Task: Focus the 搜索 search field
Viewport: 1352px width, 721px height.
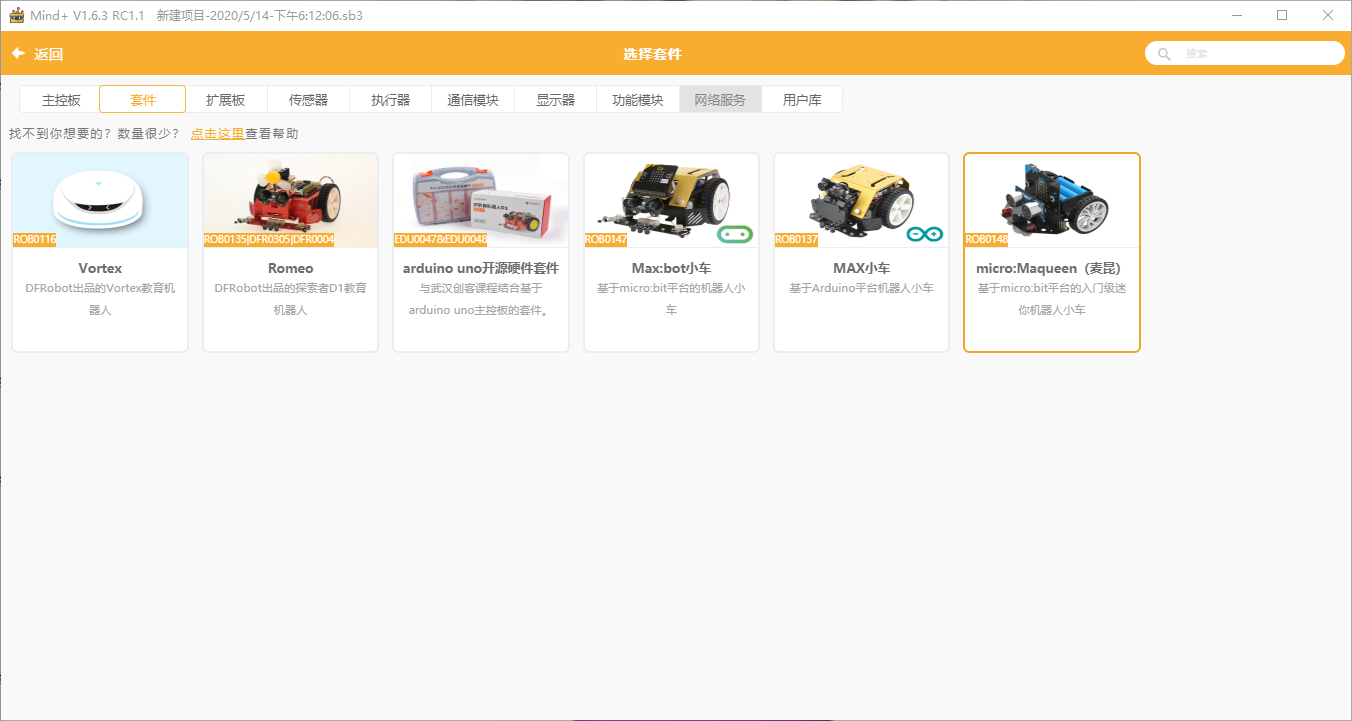Action: tap(1245, 54)
